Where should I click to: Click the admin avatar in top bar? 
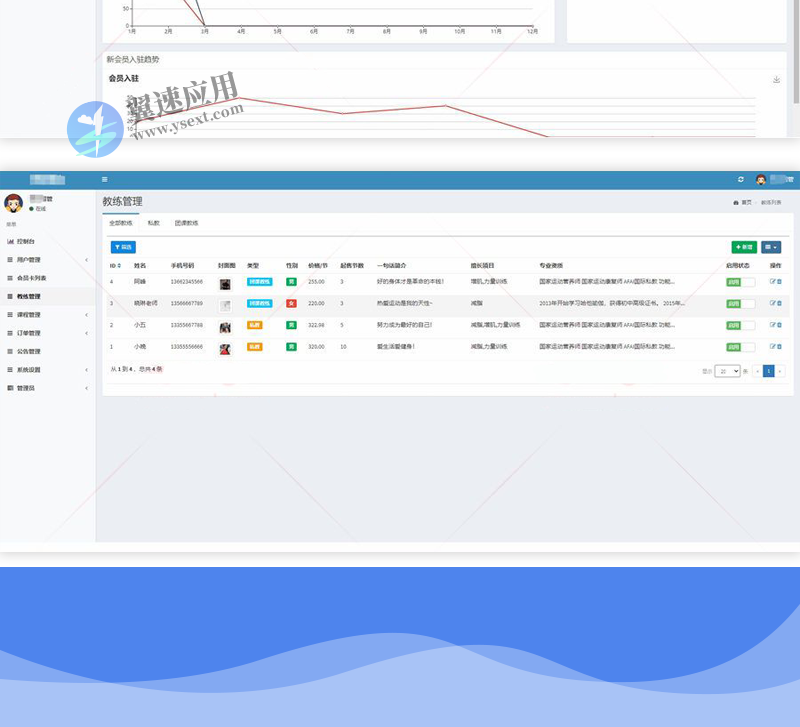[761, 180]
